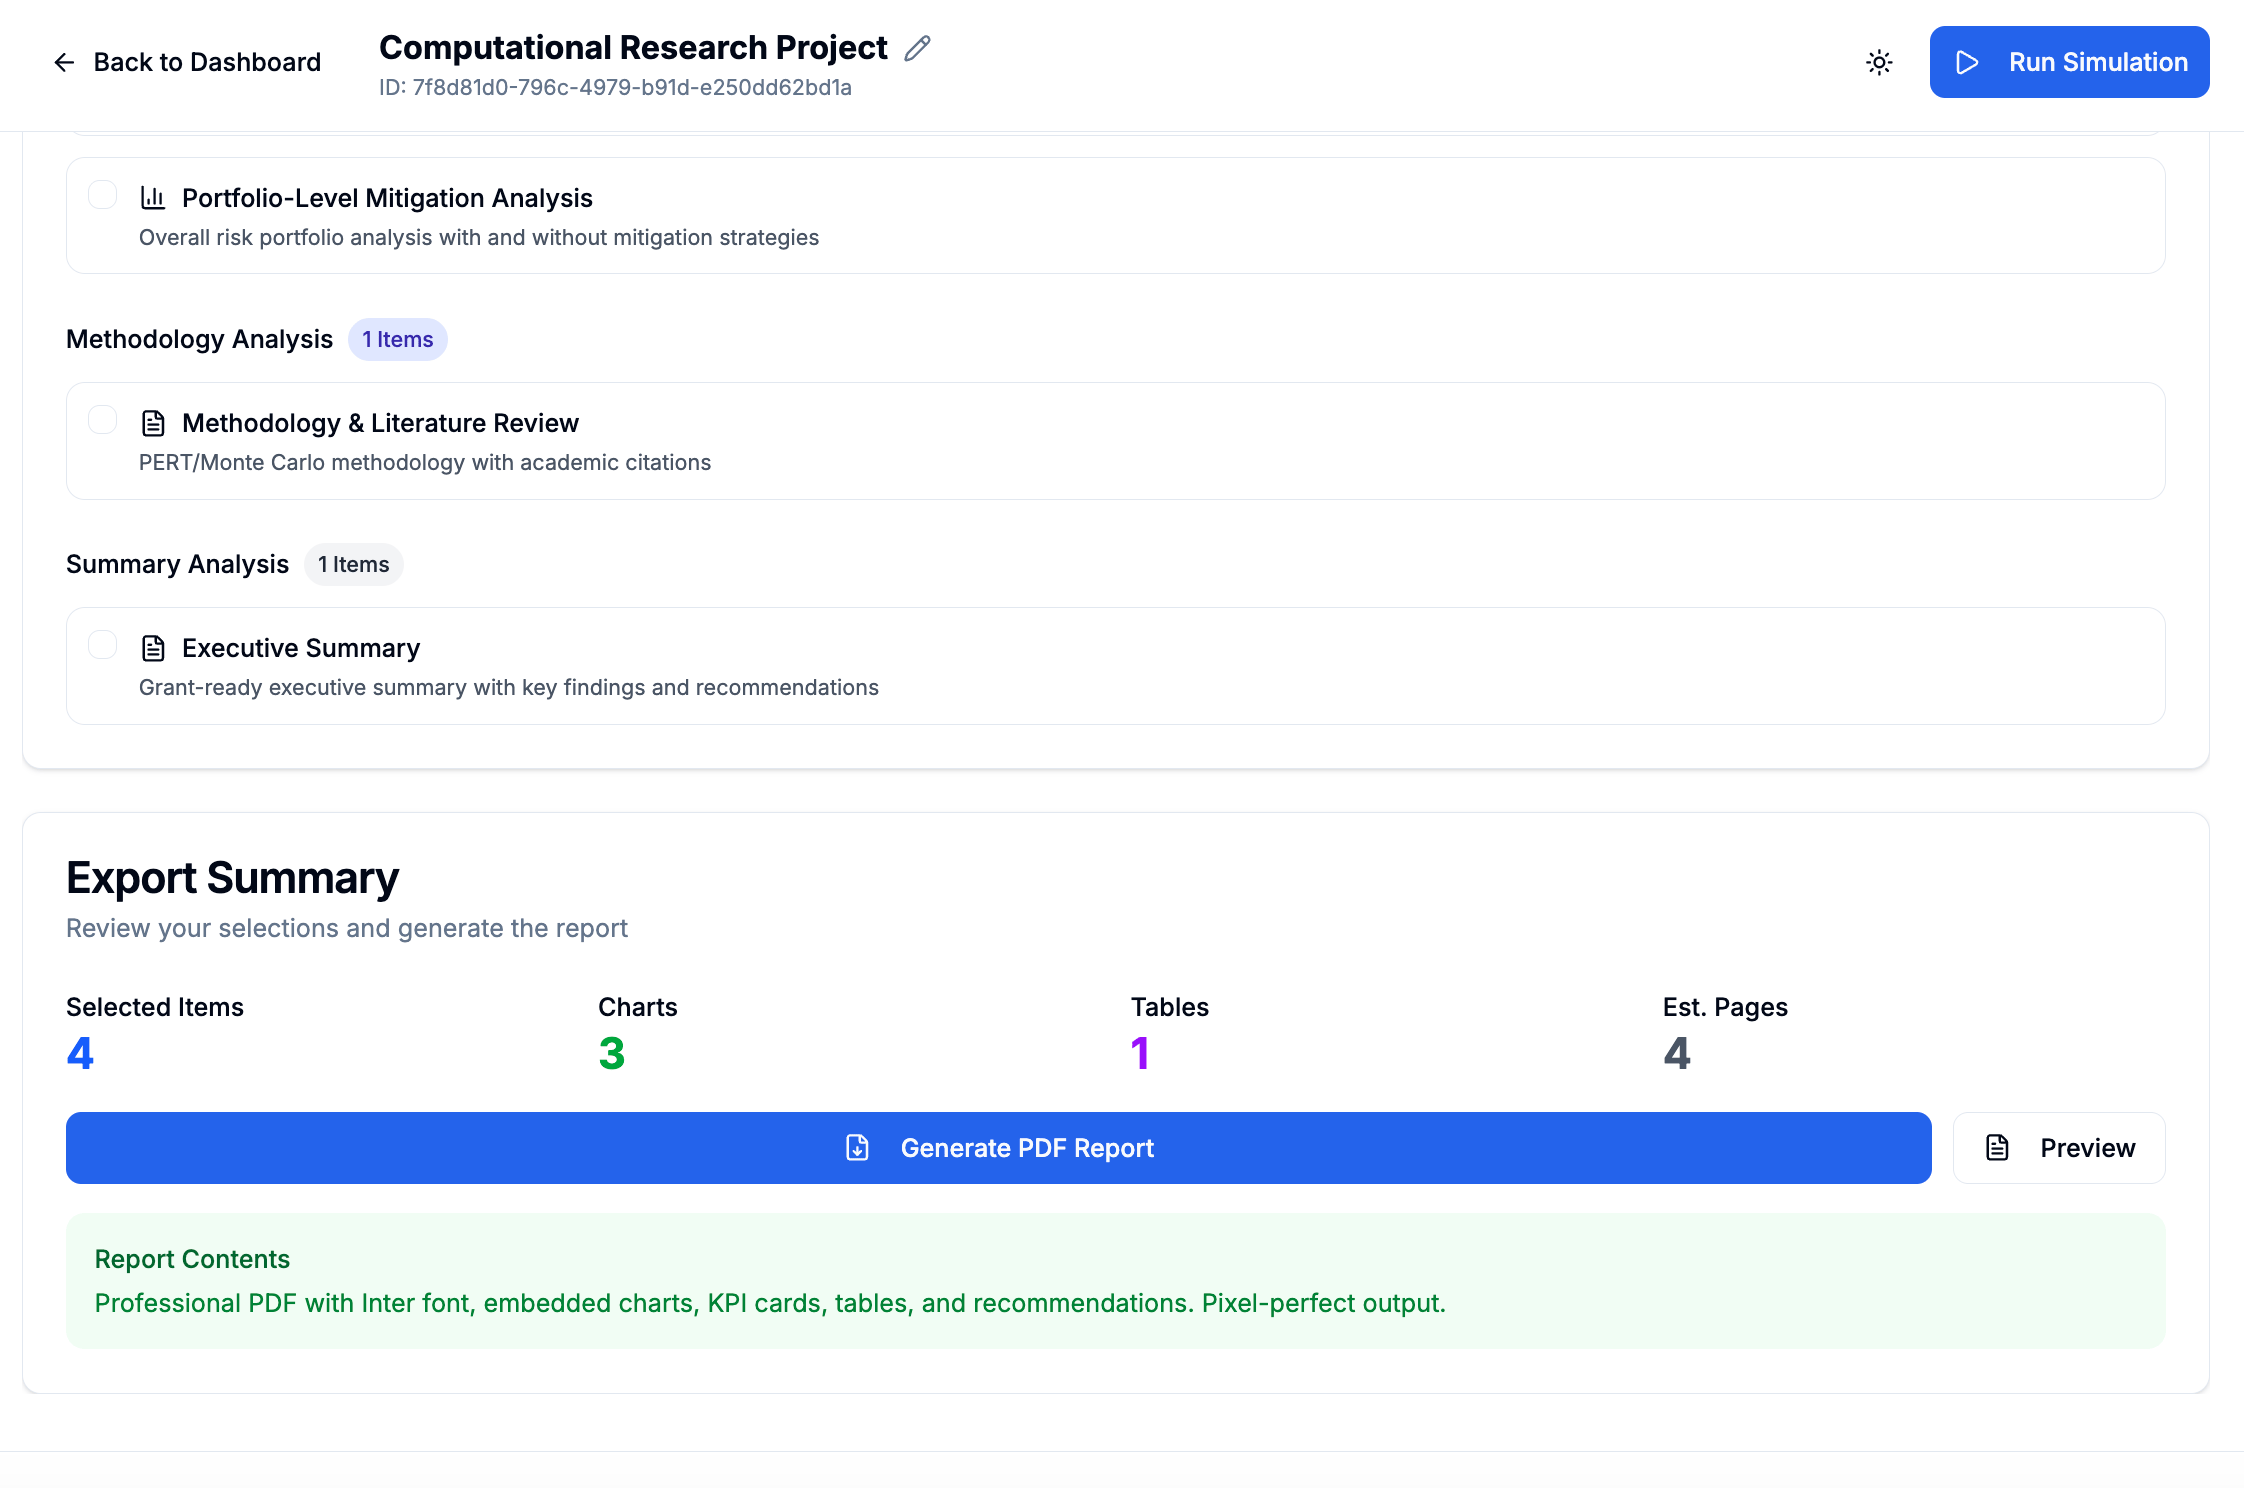Click the Summary Analysis 1 Items badge
This screenshot has width=2244, height=1488.
(353, 564)
